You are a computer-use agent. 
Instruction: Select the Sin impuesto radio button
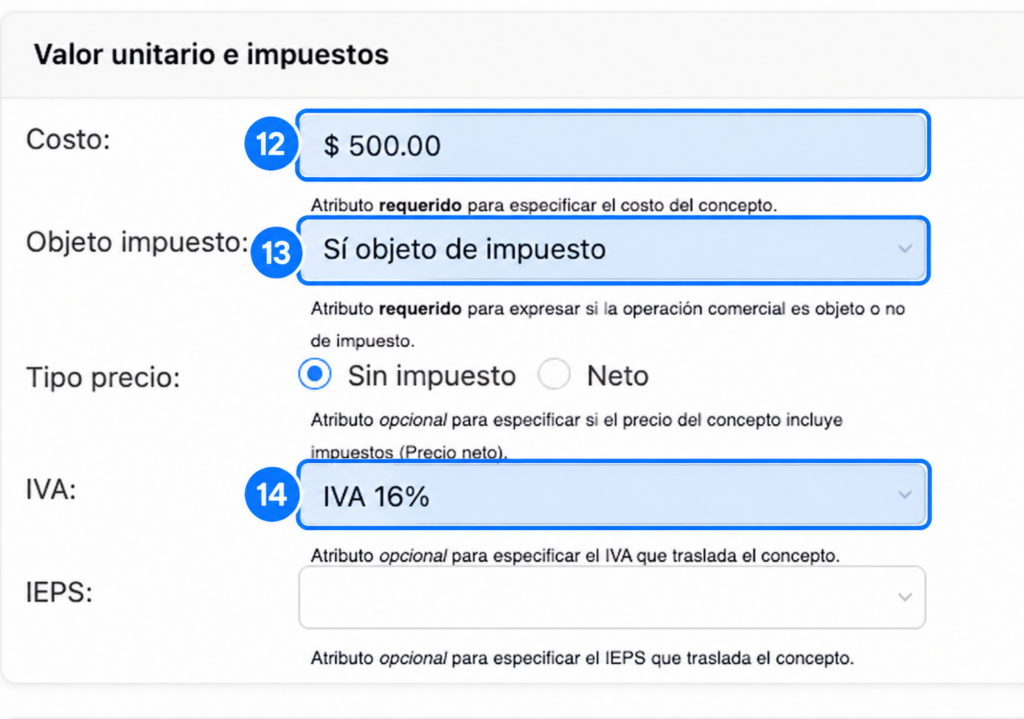point(315,375)
